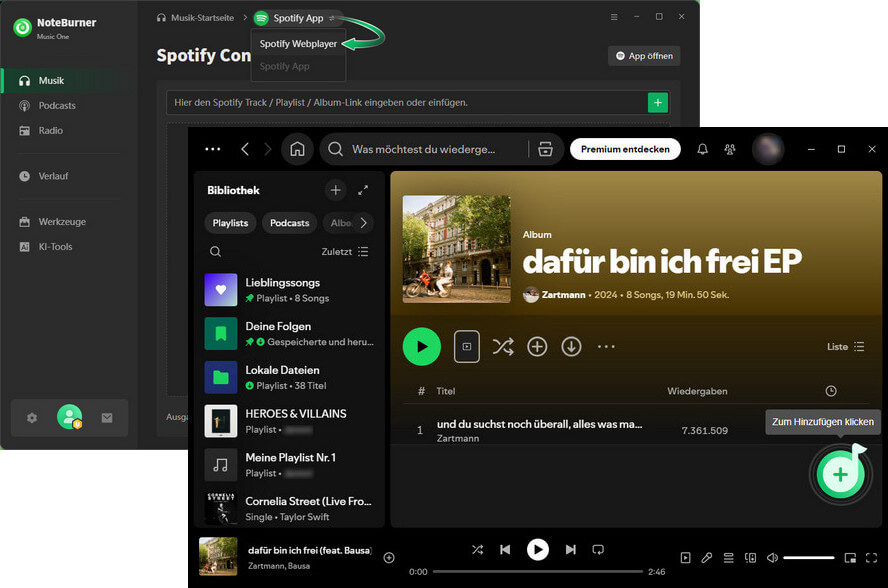Open the queue icon in player bar

[728, 558]
